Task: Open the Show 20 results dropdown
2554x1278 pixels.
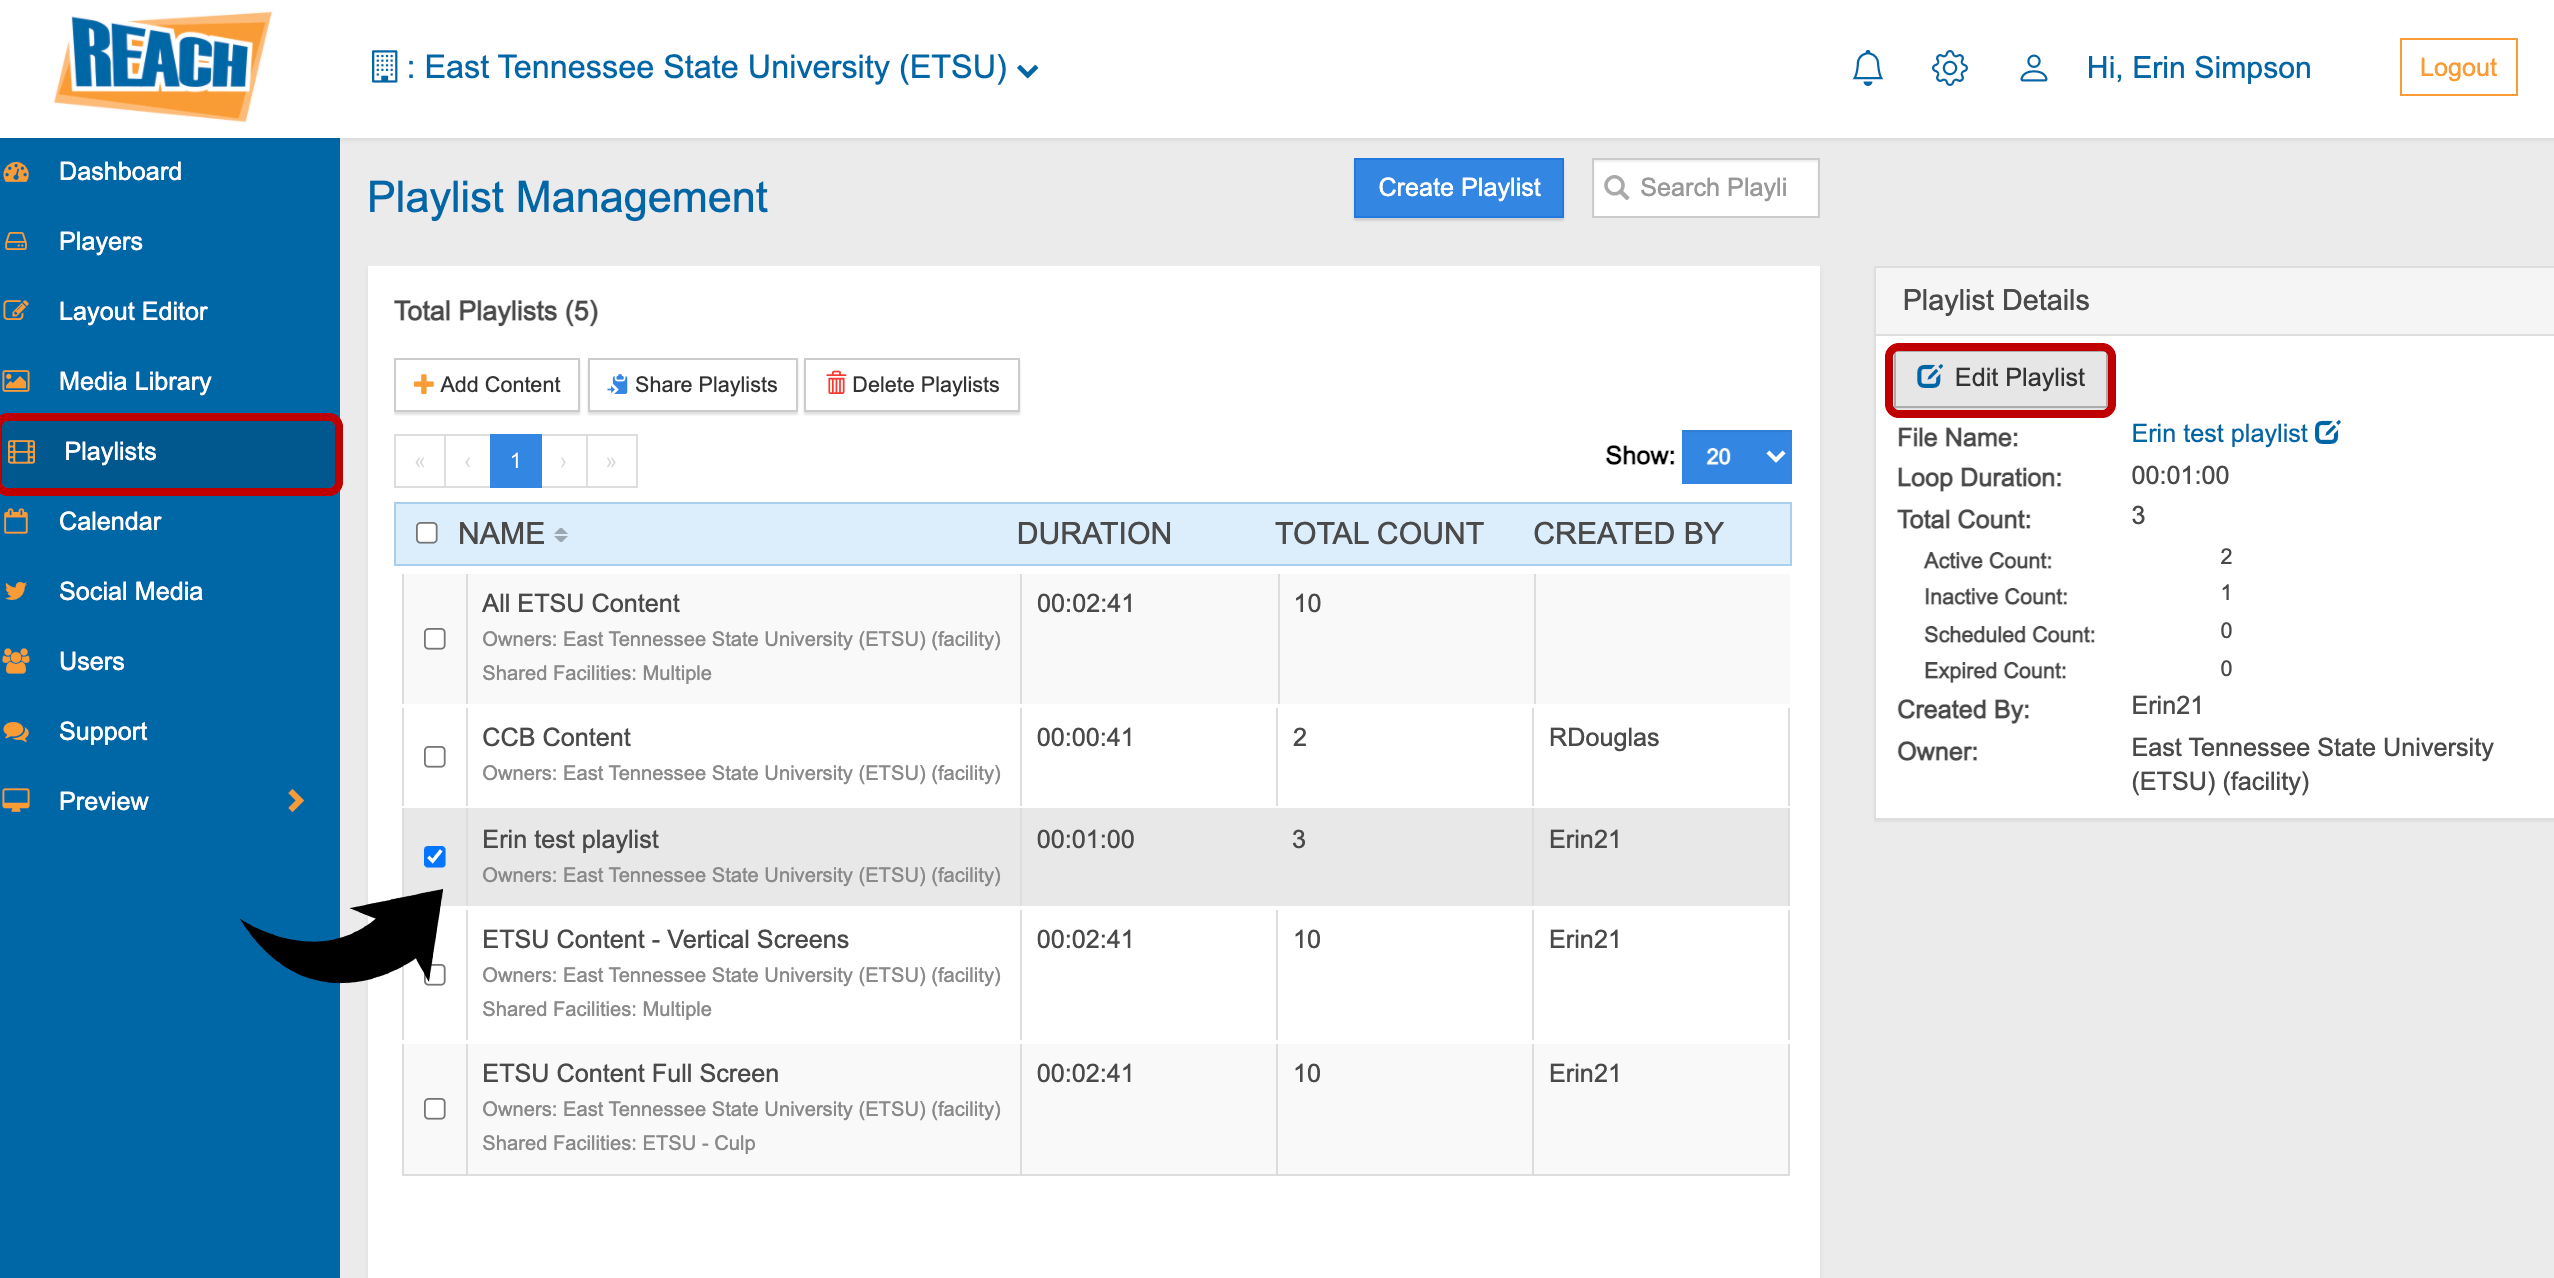Action: pos(1737,456)
